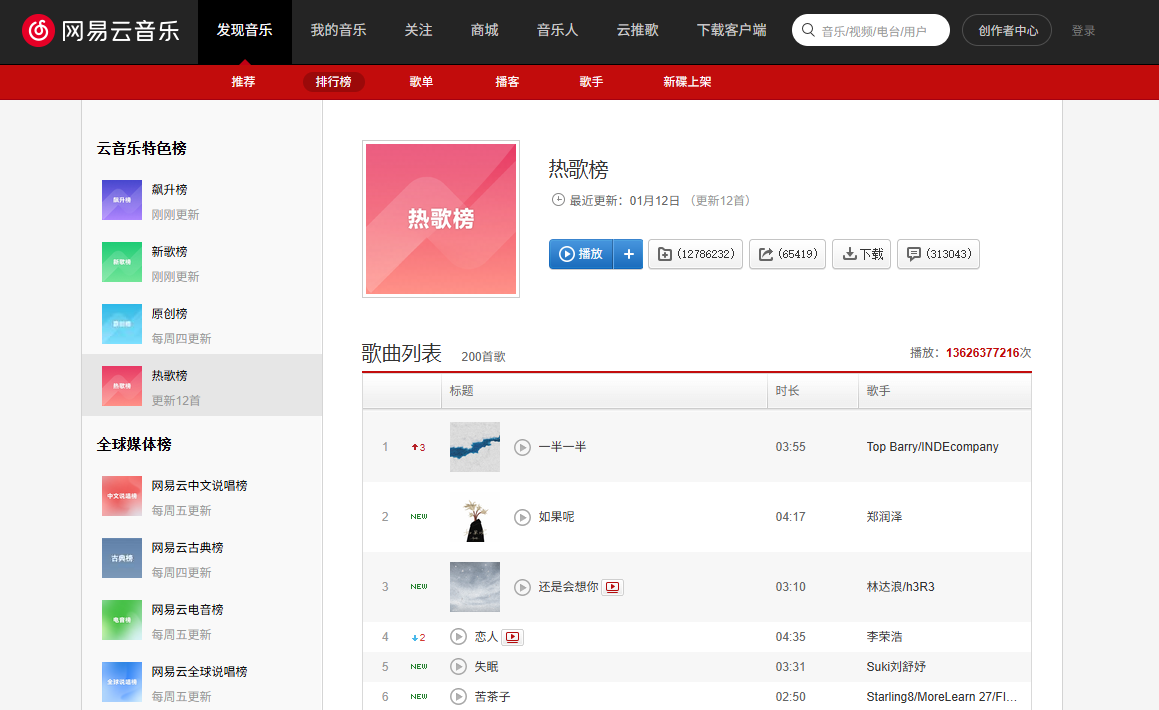This screenshot has width=1159, height=710.
Task: Open artist Top Barry/INDEcompany
Action: [932, 447]
